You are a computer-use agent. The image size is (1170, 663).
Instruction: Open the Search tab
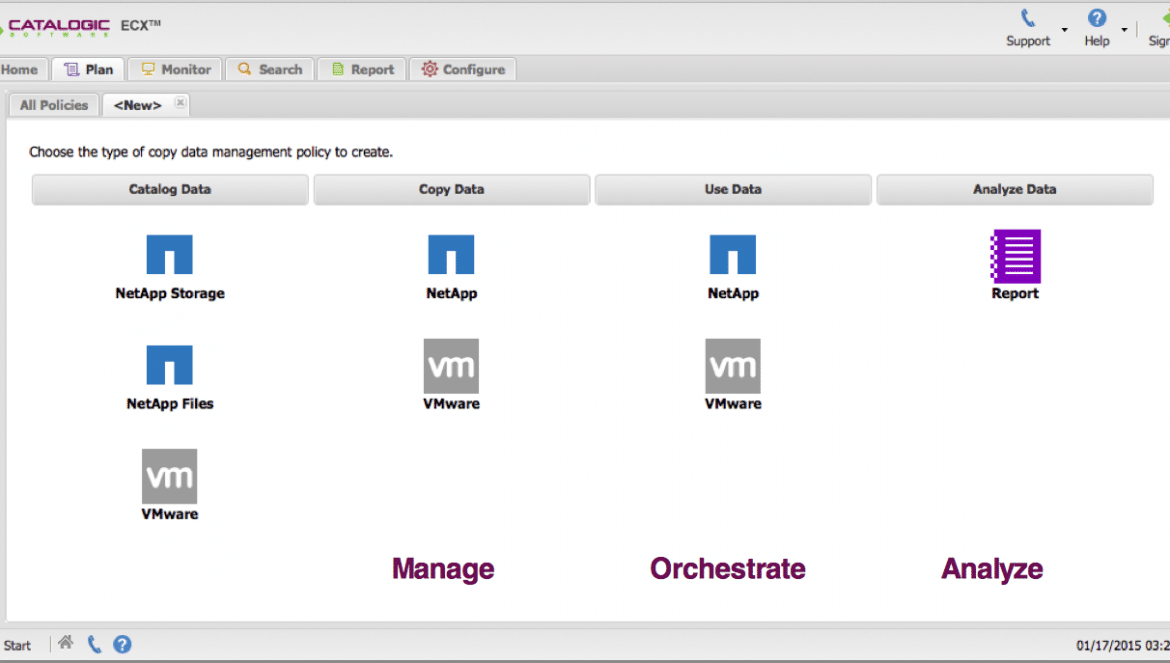tap(270, 69)
